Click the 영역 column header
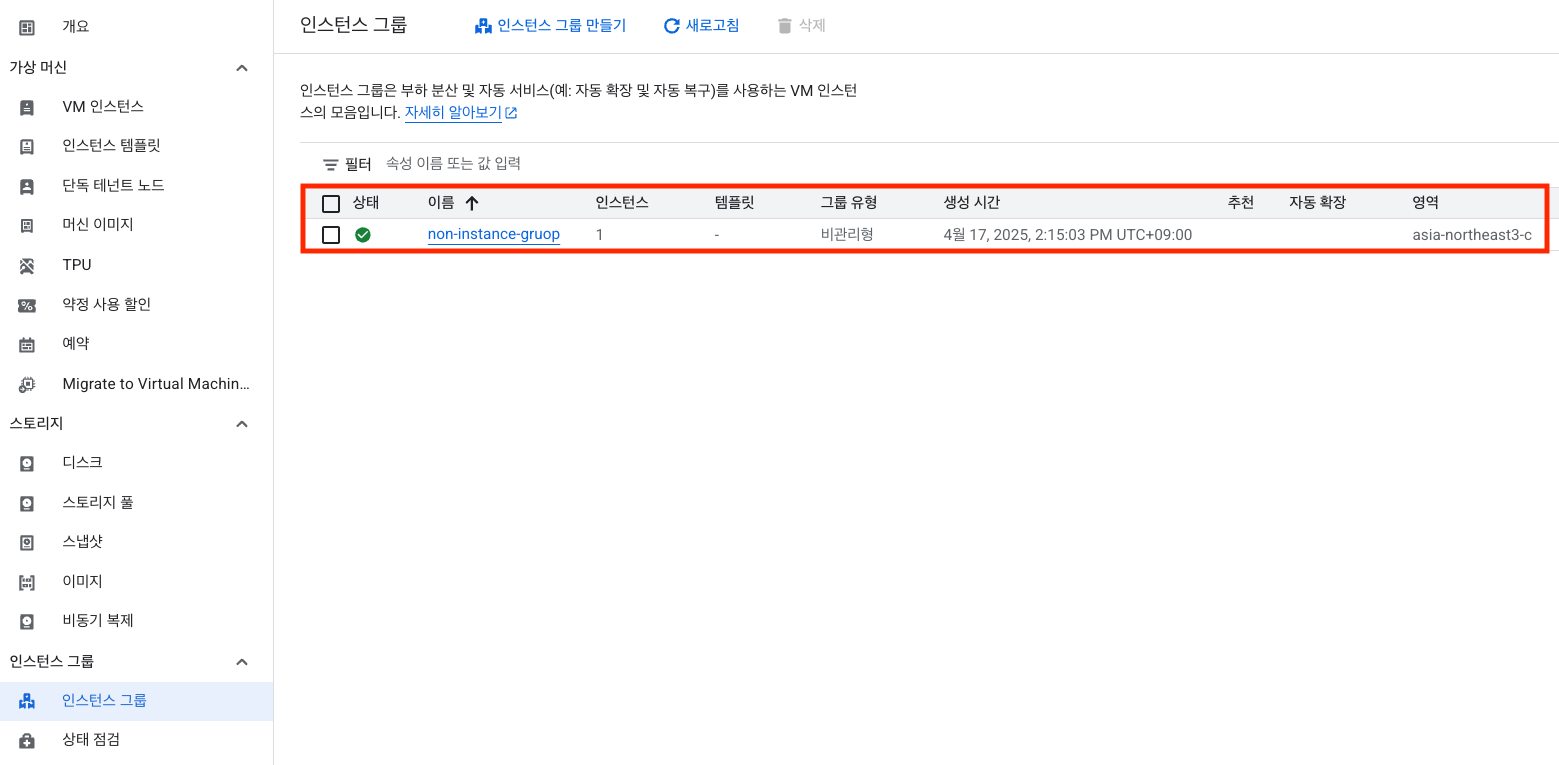 (1426, 202)
